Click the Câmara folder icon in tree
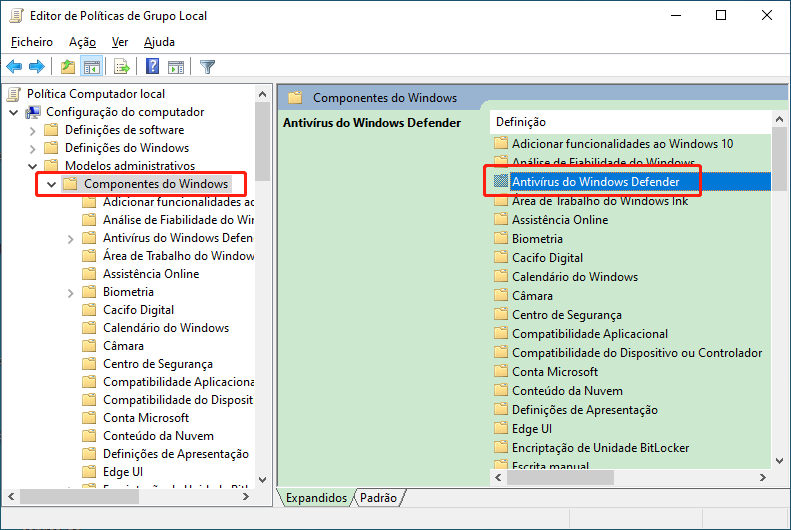 click(89, 345)
